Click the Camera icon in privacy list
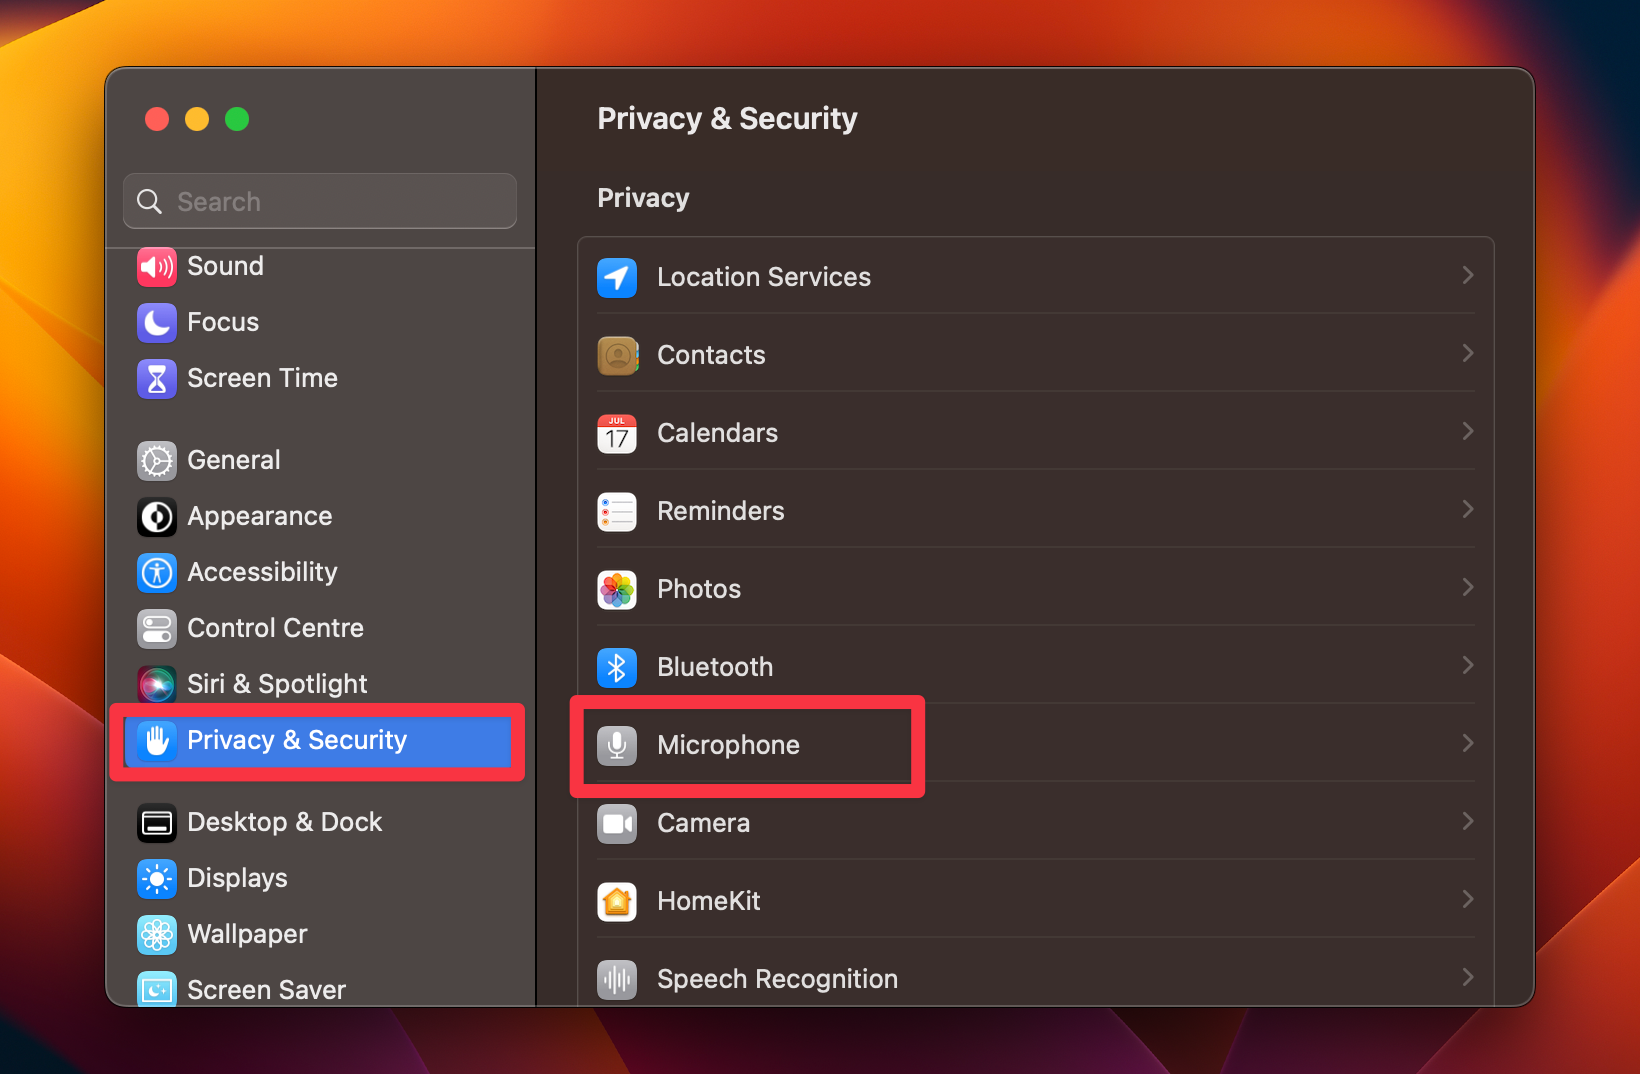Screen dimensions: 1640x1074 (x=617, y=823)
